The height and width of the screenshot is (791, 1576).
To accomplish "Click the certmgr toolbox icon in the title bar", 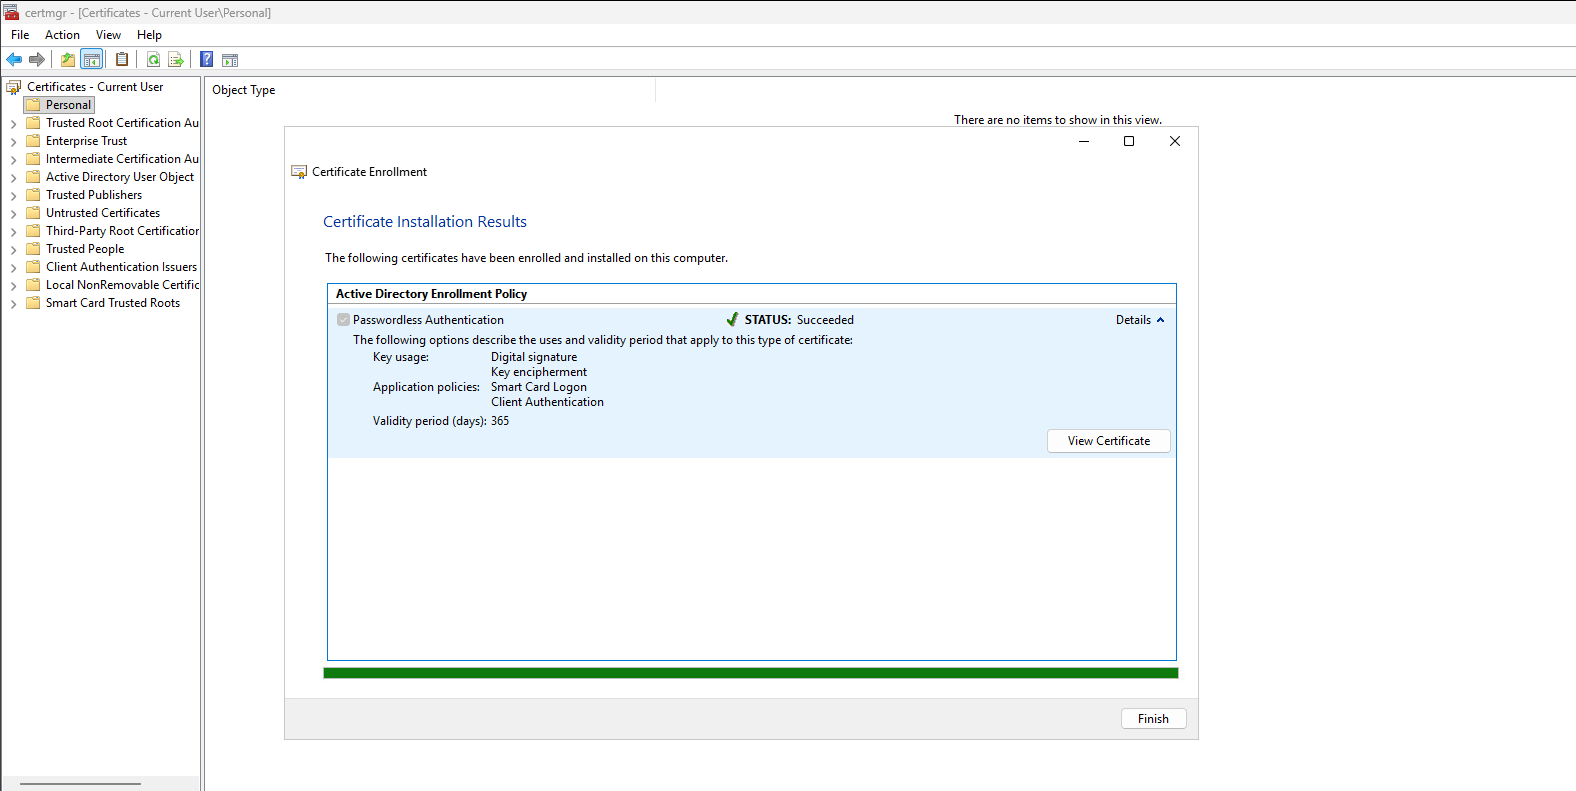I will 11,12.
